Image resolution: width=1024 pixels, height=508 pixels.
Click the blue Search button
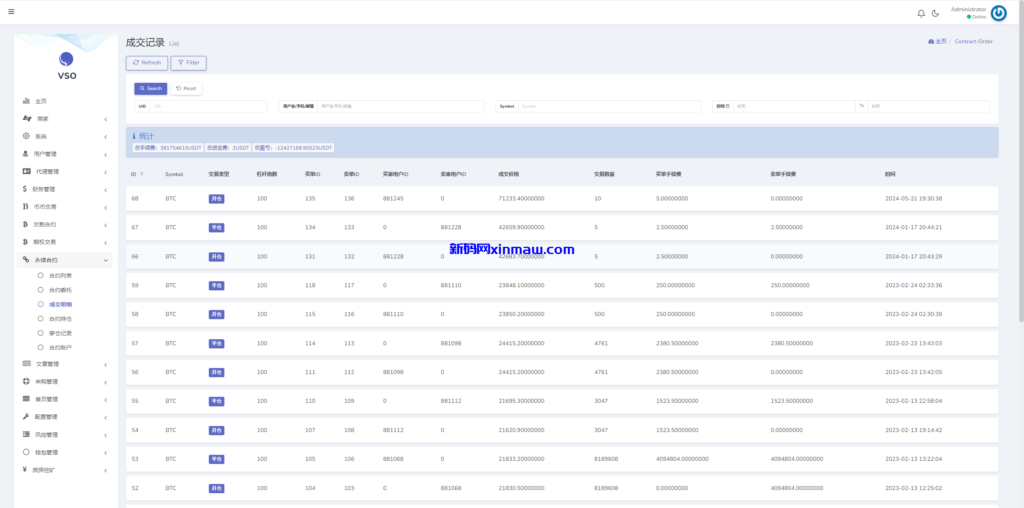click(151, 88)
